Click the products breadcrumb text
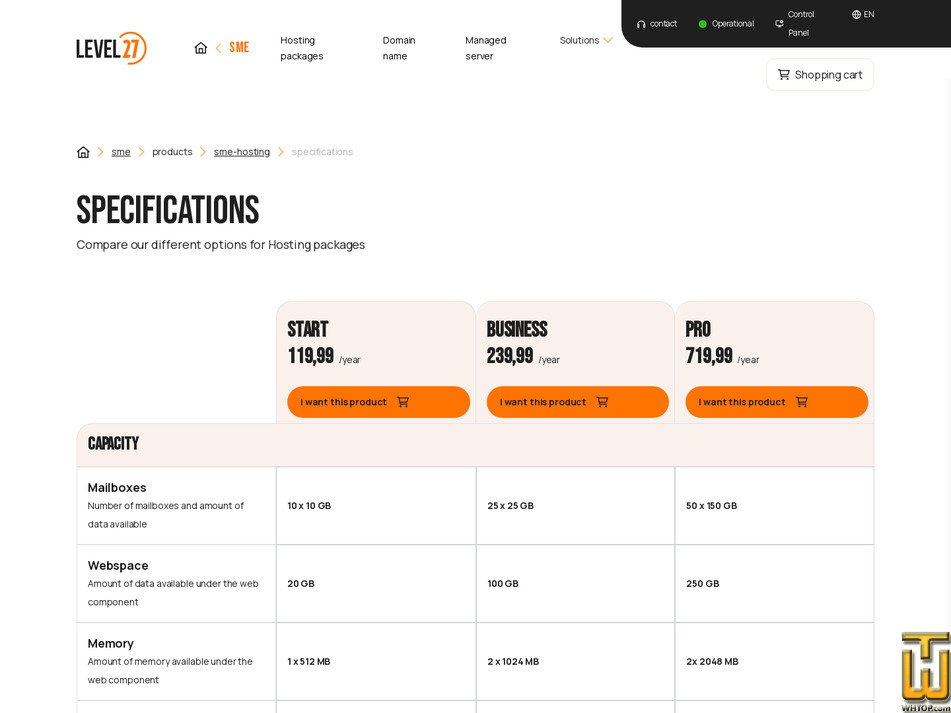The image size is (951, 713). [x=172, y=152]
